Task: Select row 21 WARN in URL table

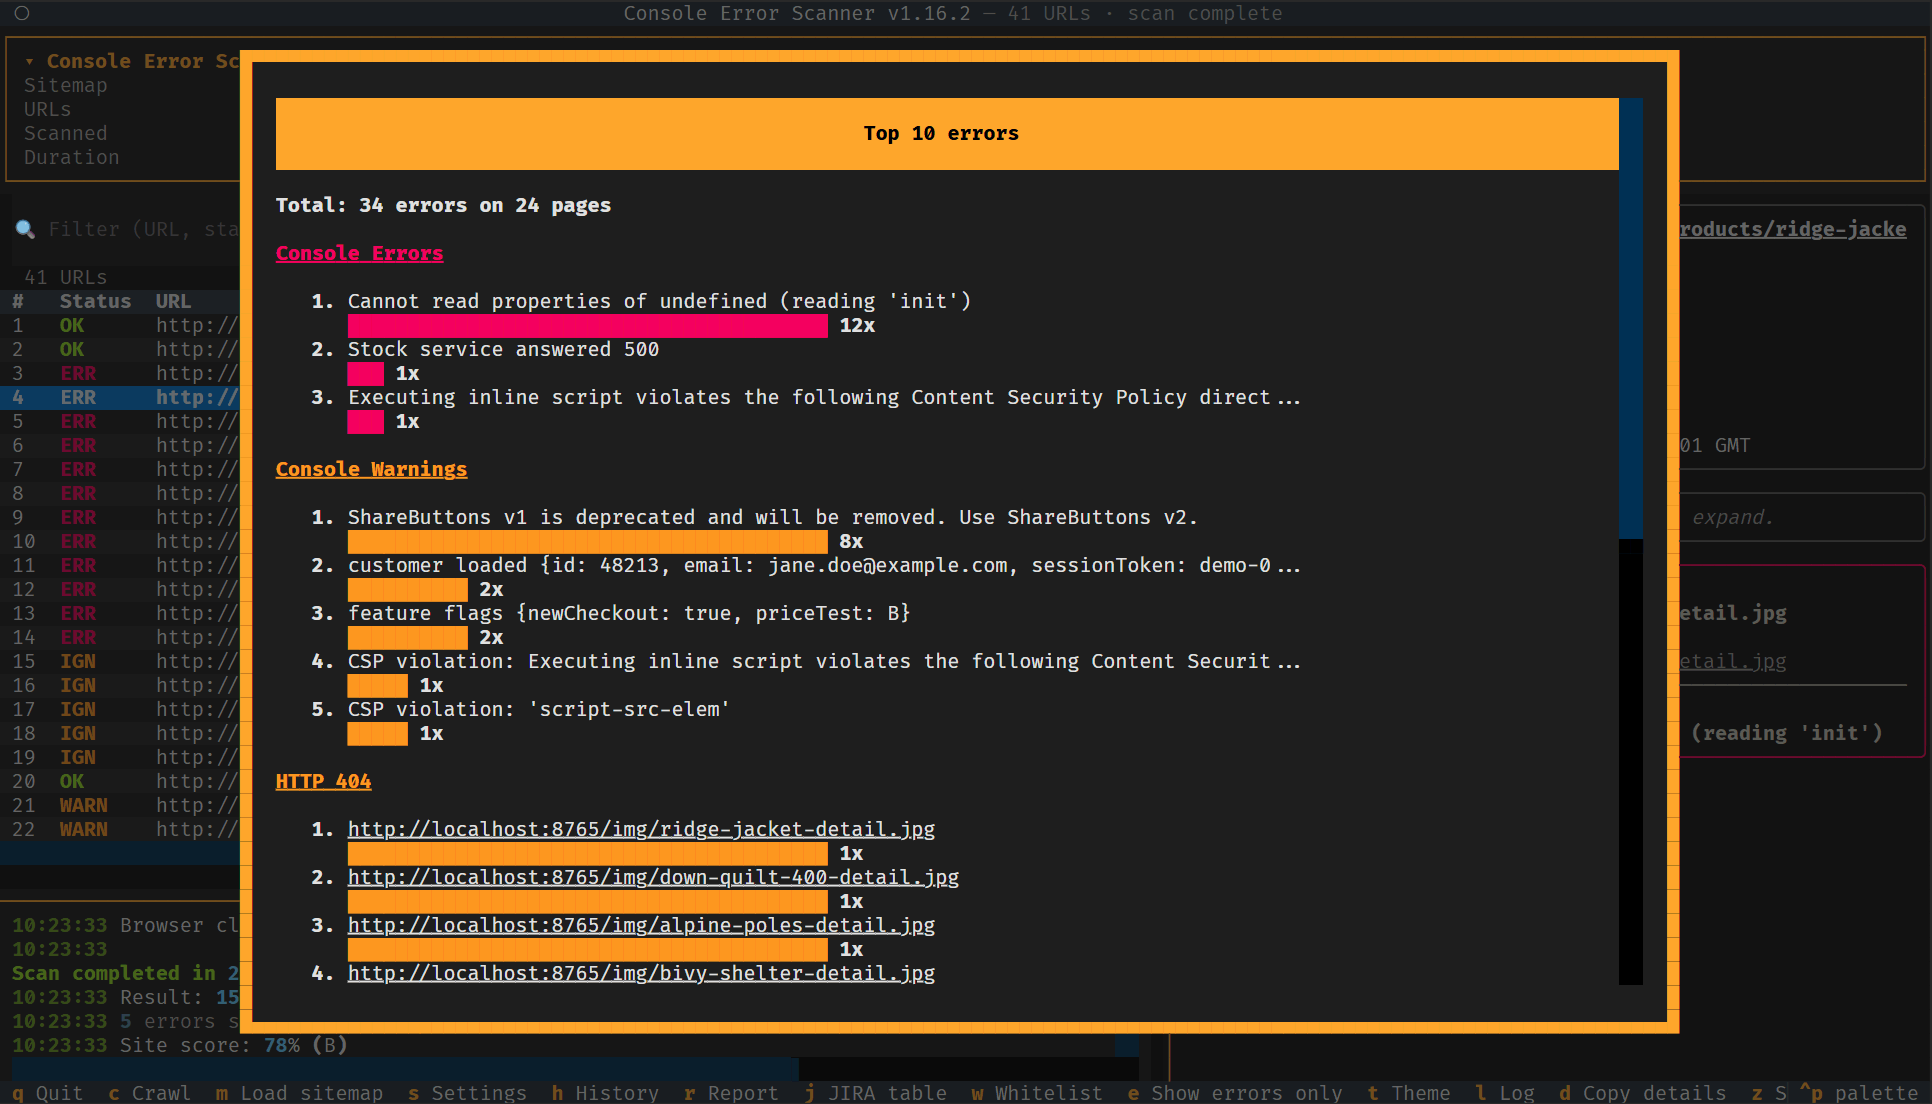Action: pyautogui.click(x=120, y=805)
